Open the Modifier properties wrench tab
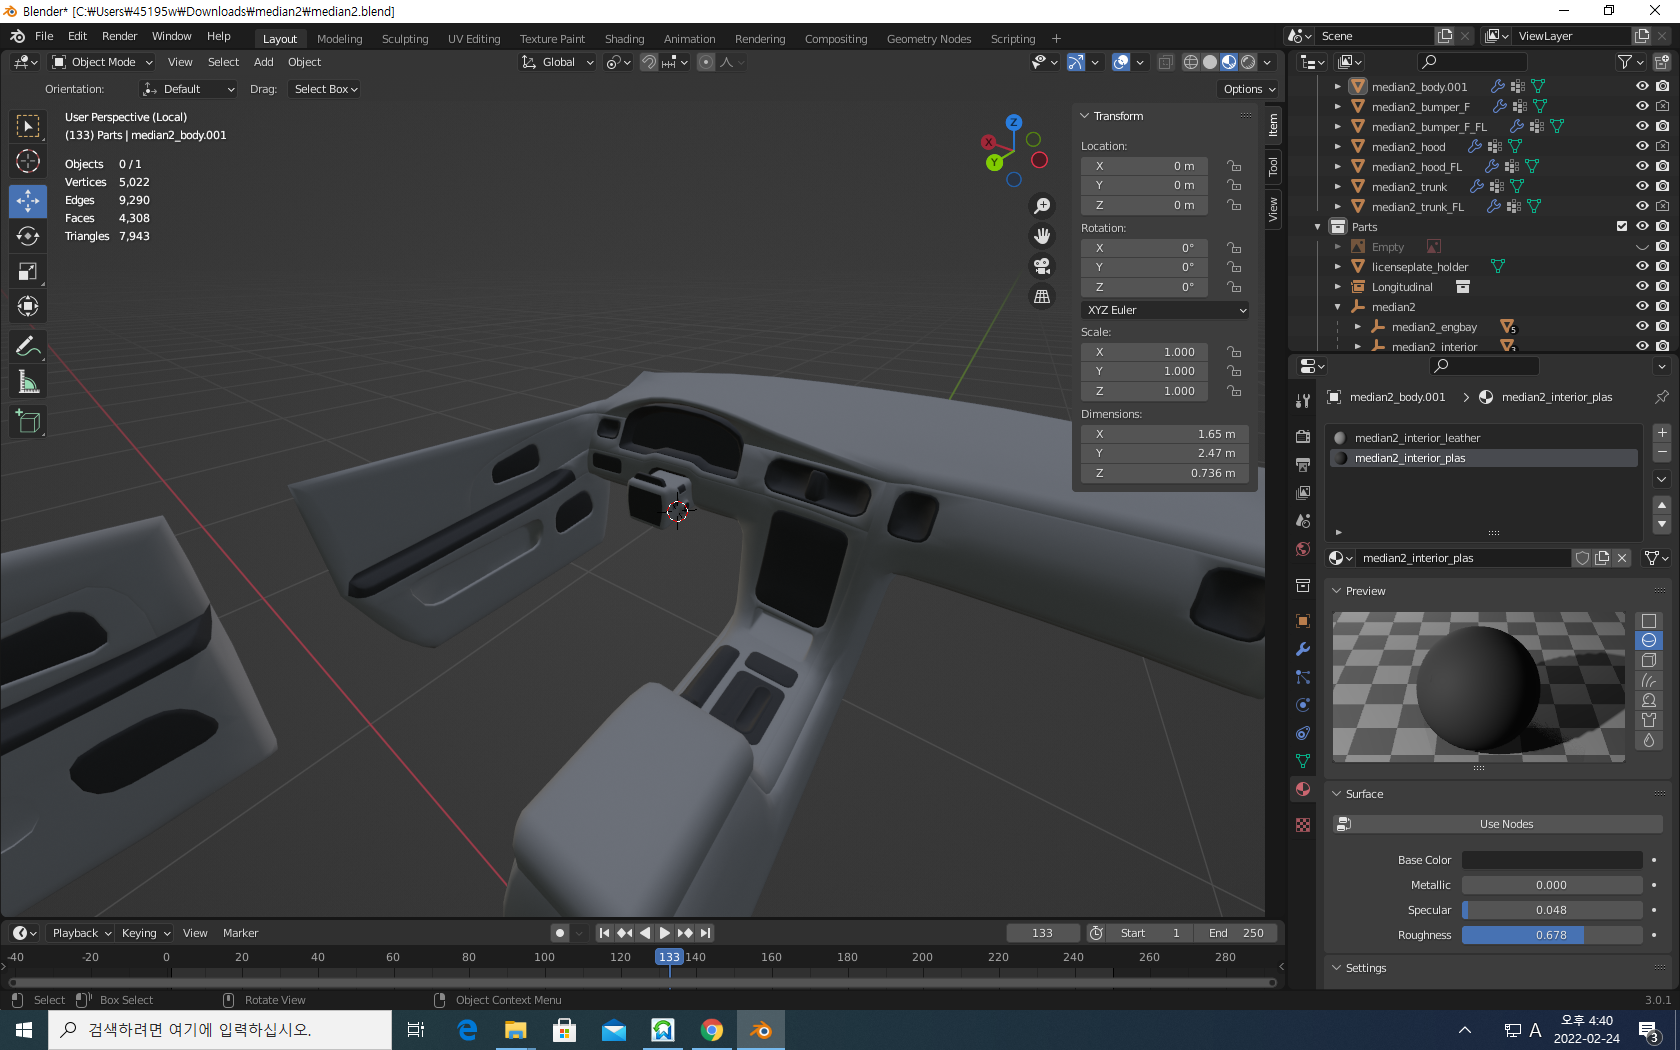Image resolution: width=1680 pixels, height=1050 pixels. [x=1302, y=649]
